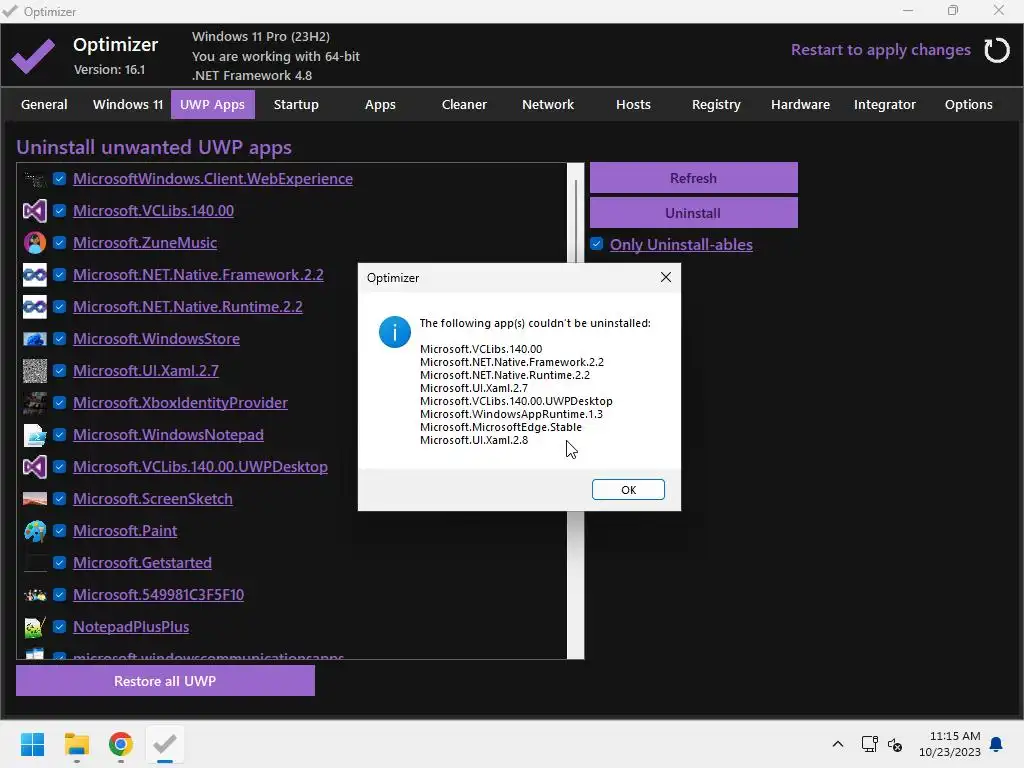The height and width of the screenshot is (768, 1024).
Task: Switch to the General tab
Action: [44, 104]
